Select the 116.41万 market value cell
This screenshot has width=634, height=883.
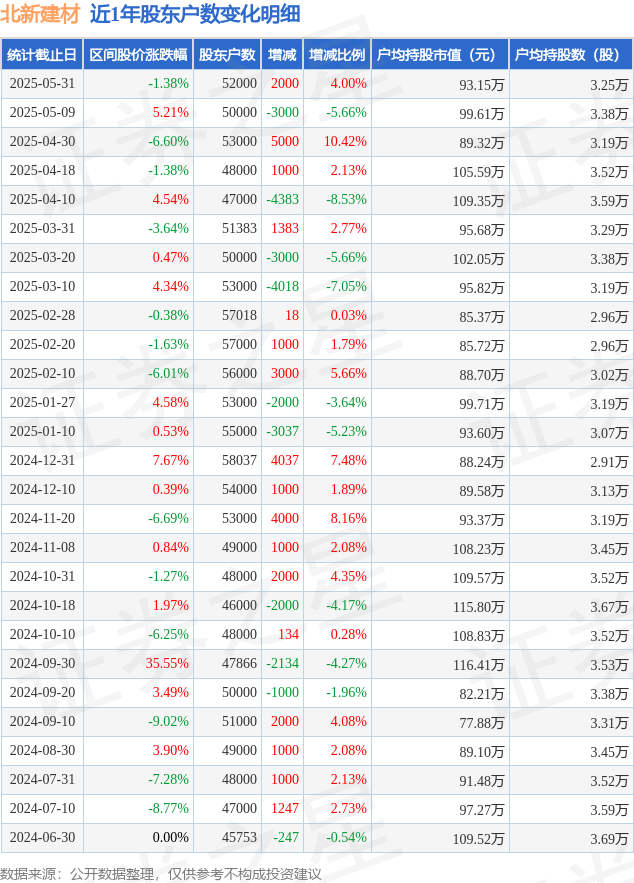[x=478, y=665]
